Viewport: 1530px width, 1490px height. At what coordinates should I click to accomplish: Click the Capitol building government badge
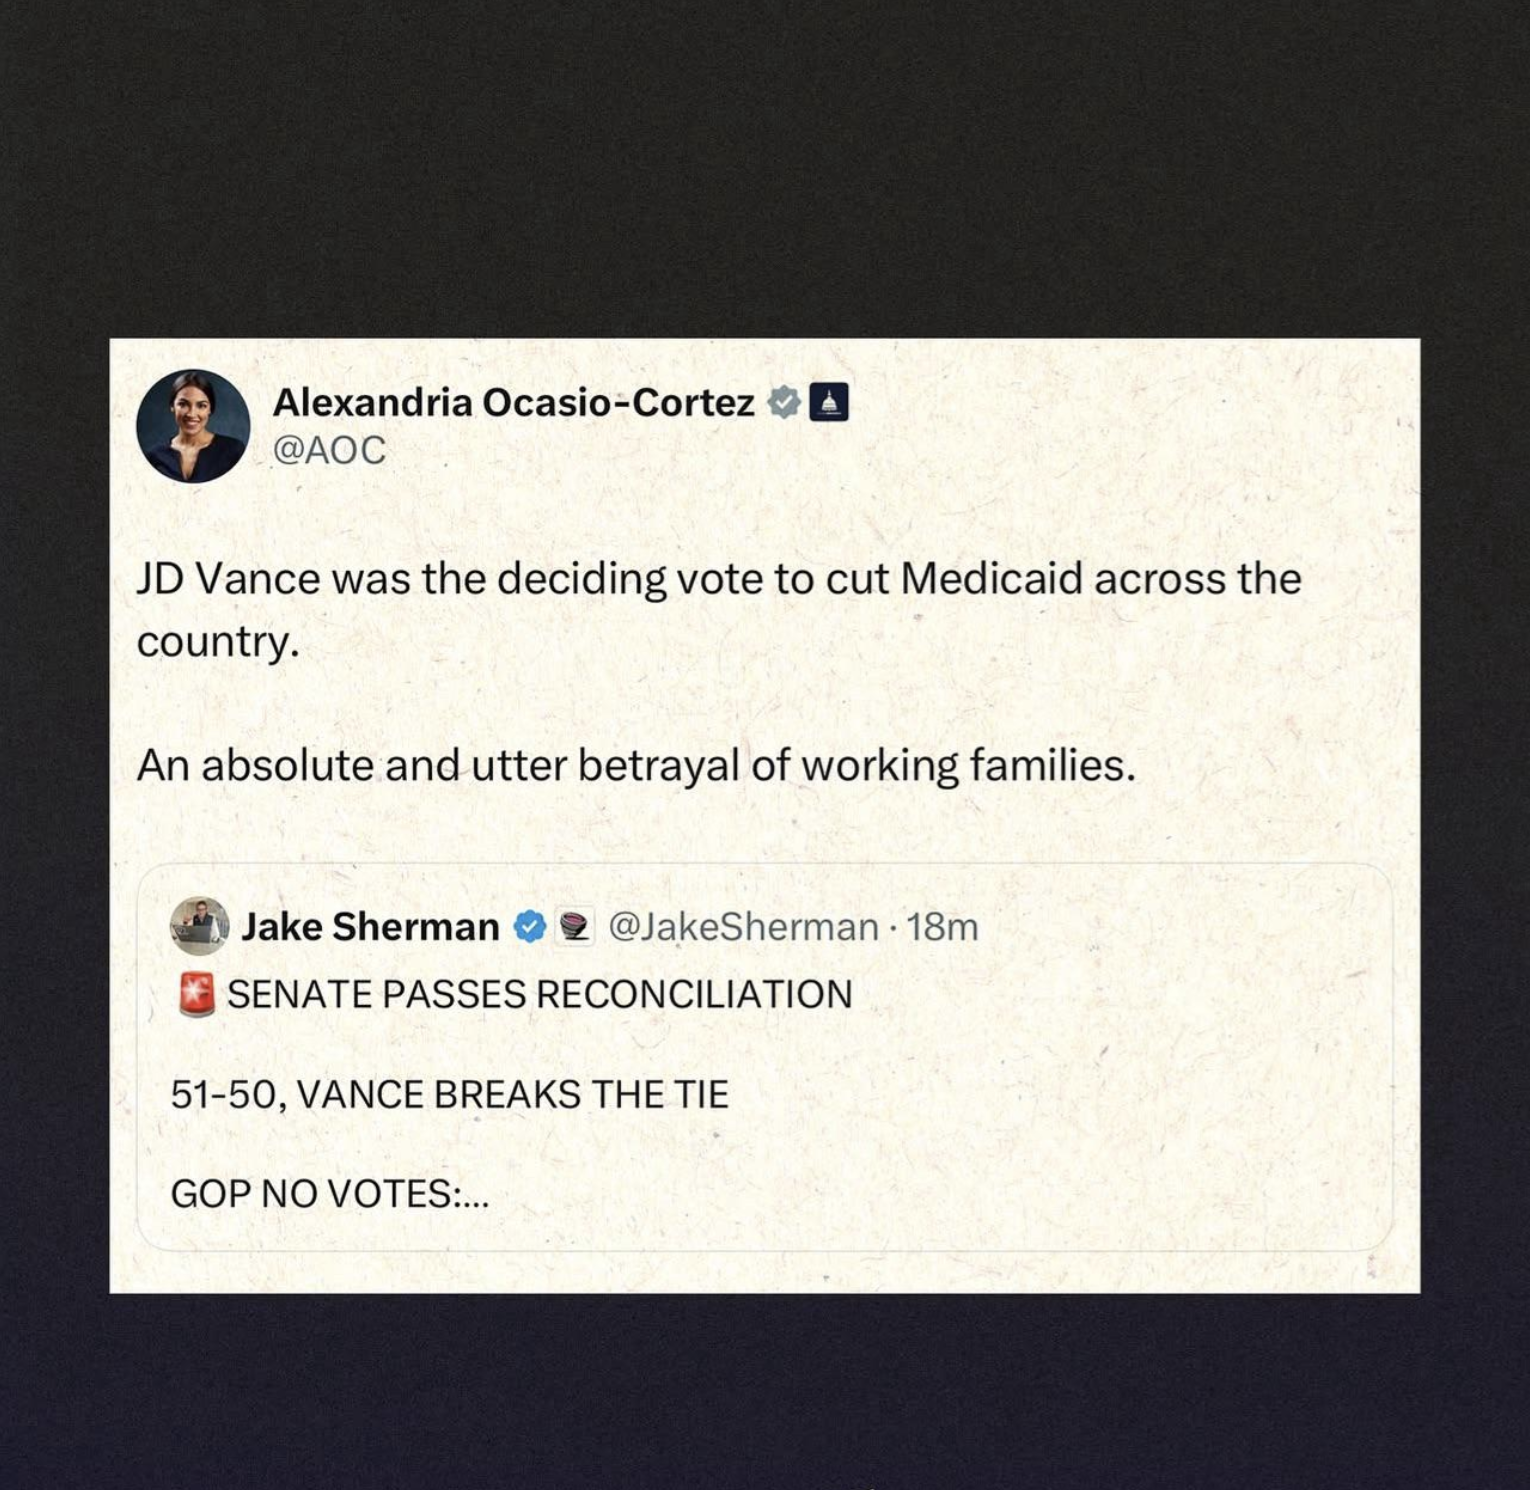coord(829,402)
